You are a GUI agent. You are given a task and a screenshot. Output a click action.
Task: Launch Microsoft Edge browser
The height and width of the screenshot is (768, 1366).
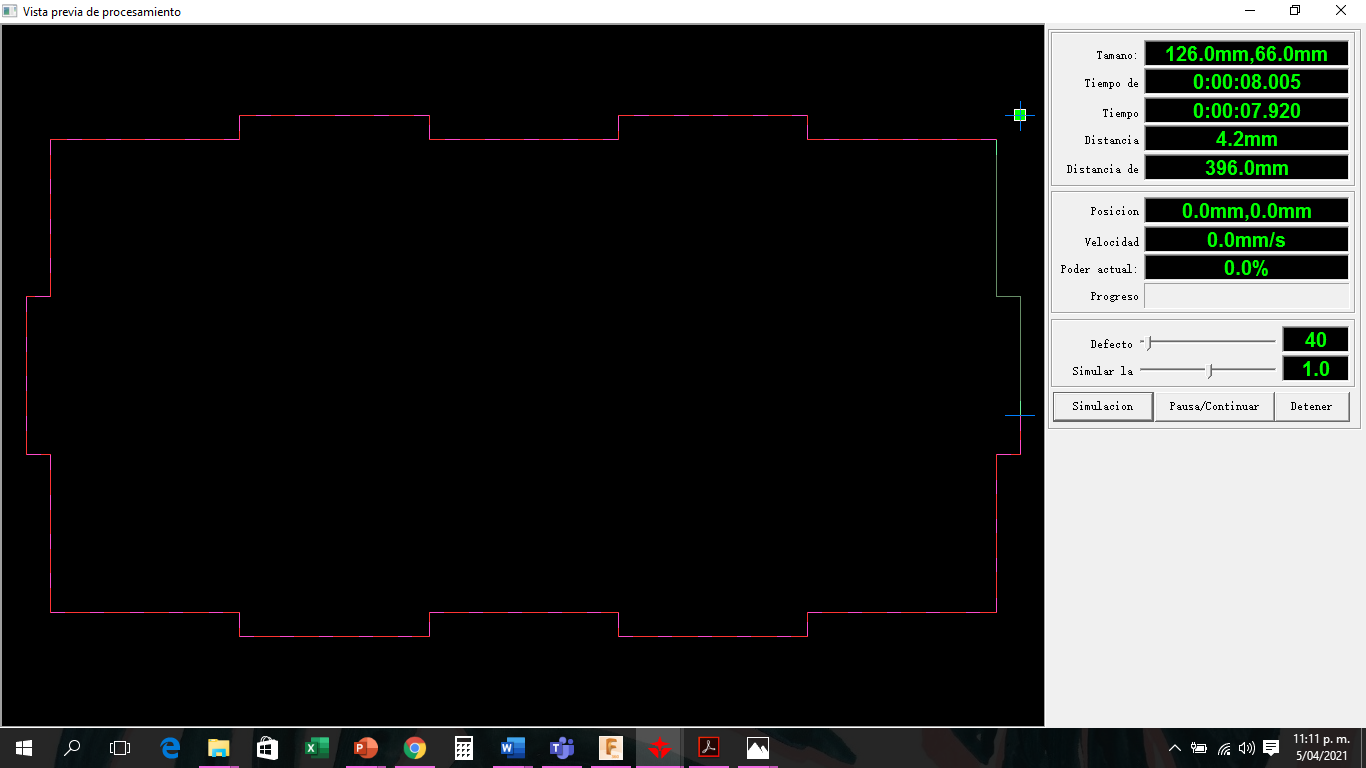pyautogui.click(x=170, y=748)
